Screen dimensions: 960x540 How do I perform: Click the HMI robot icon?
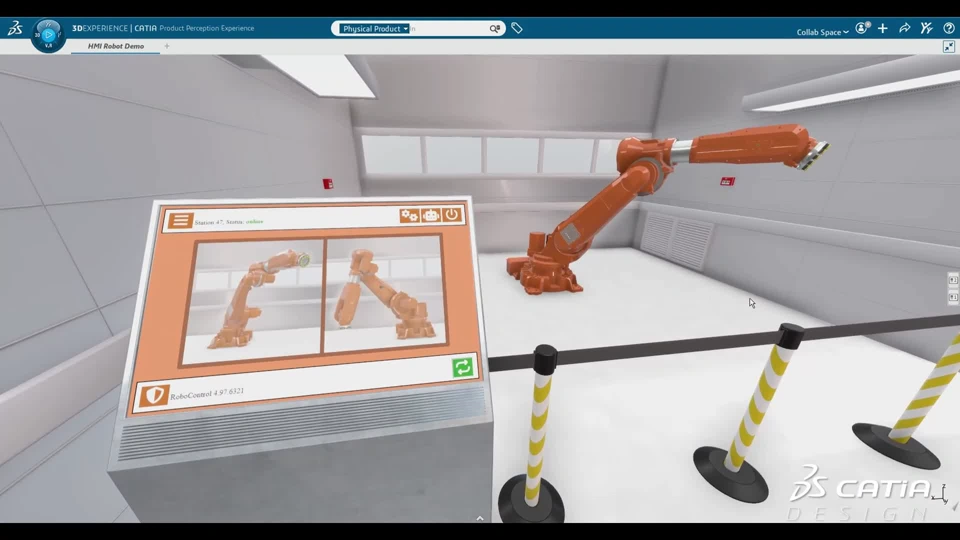pyautogui.click(x=431, y=216)
